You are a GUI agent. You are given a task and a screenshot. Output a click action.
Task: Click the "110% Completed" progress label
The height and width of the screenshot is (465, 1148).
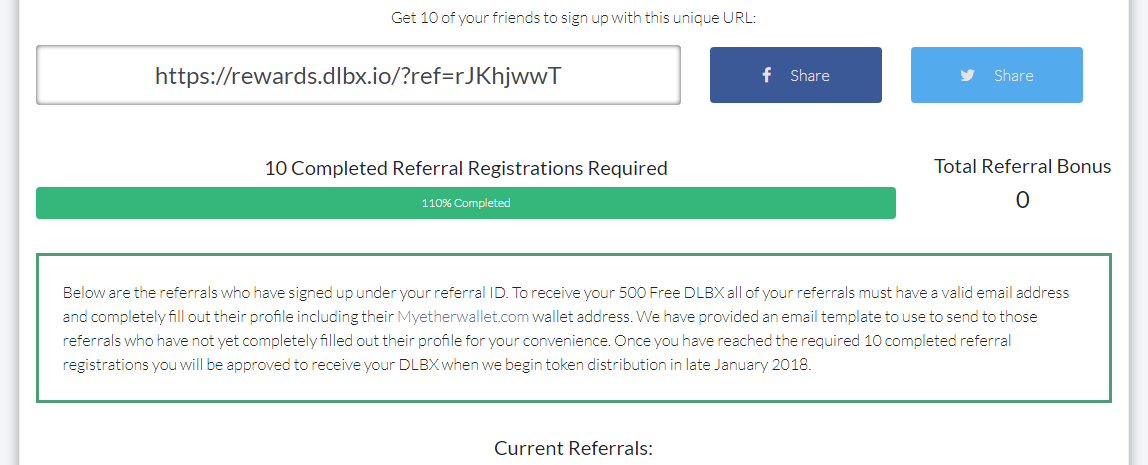click(466, 203)
